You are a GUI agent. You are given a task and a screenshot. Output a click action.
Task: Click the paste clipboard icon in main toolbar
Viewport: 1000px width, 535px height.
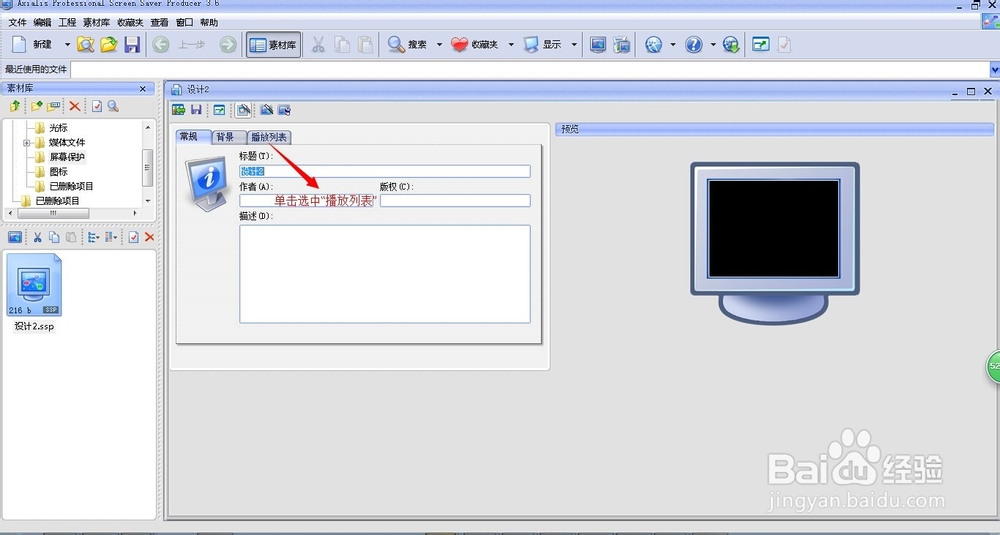tap(365, 45)
